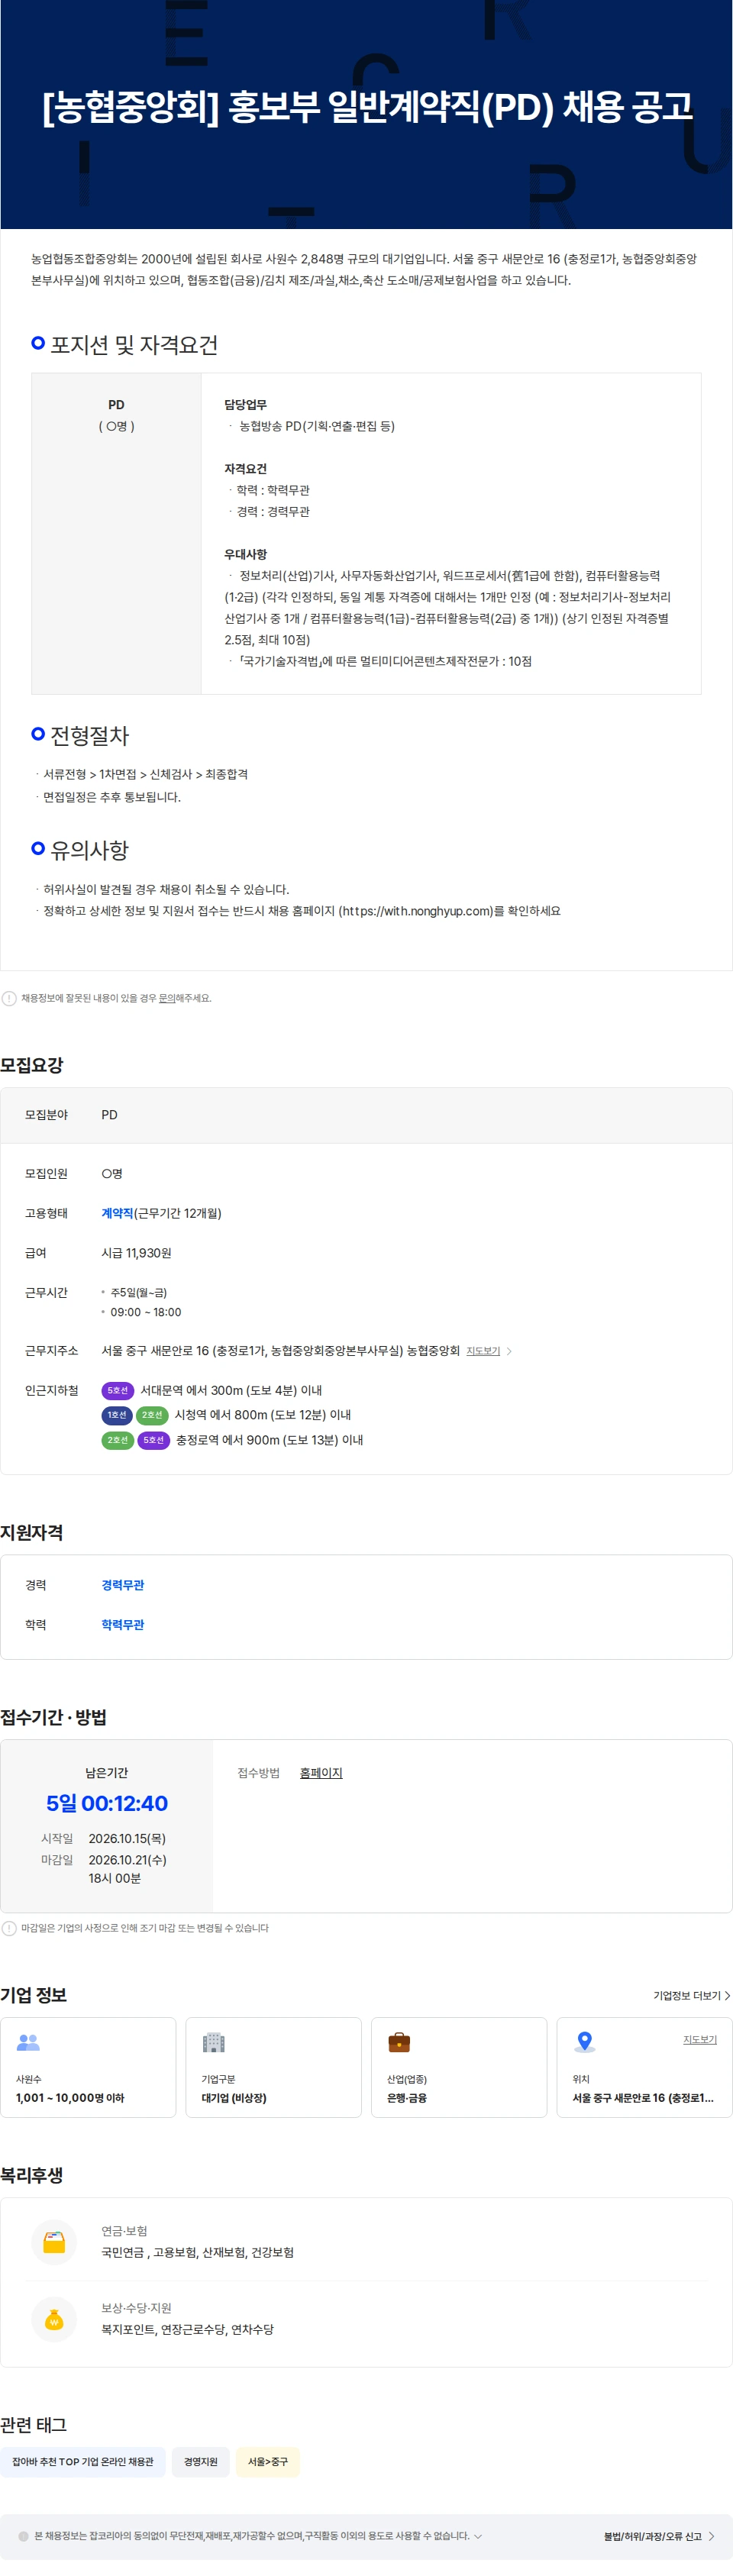Select the 서울>중구 tag
The height and width of the screenshot is (2576, 733).
tap(268, 2462)
